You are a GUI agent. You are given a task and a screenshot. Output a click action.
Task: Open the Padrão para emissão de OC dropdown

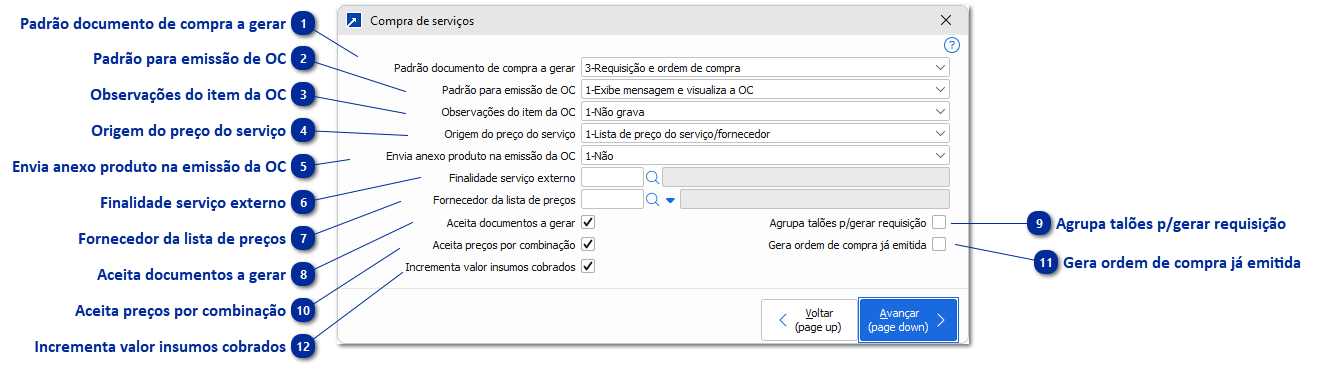pos(765,90)
